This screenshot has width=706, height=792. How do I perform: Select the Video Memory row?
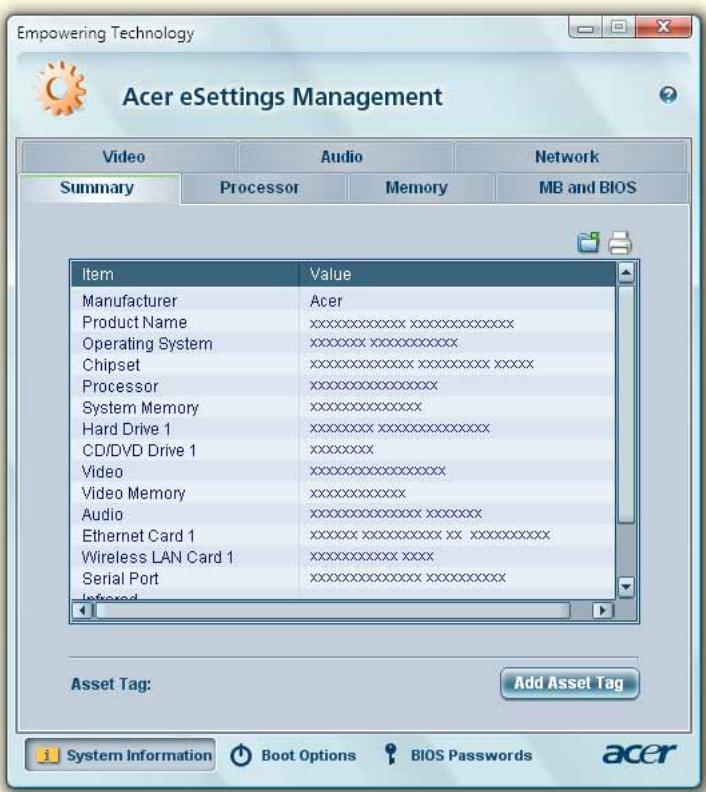(x=343, y=493)
